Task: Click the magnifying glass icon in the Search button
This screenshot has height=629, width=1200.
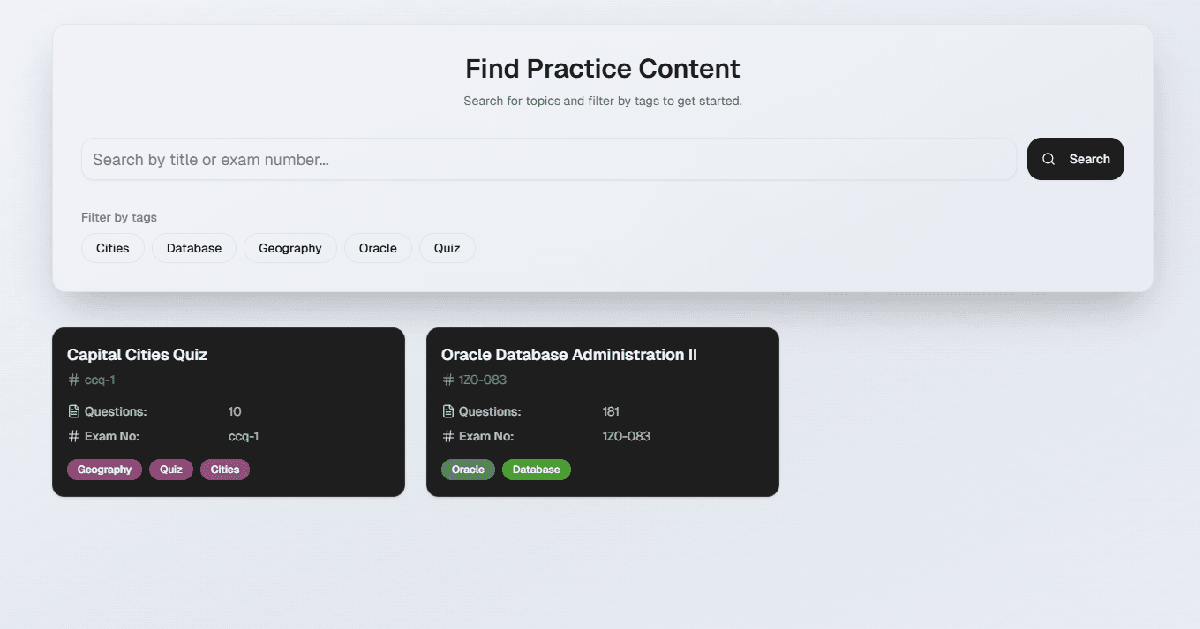Action: [1048, 158]
